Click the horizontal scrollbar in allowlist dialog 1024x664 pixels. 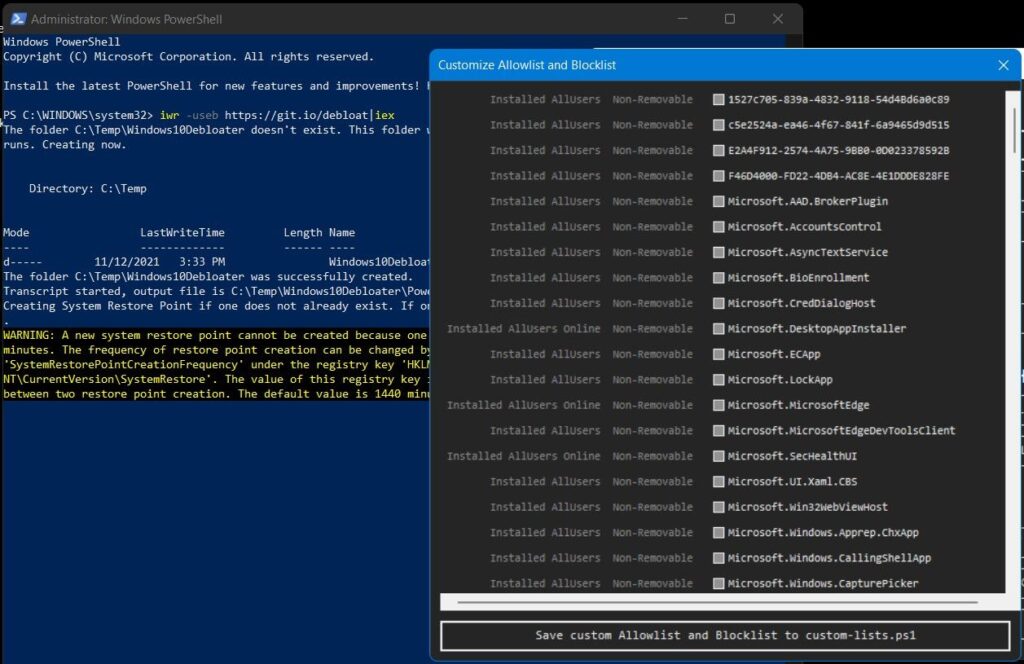click(x=717, y=602)
